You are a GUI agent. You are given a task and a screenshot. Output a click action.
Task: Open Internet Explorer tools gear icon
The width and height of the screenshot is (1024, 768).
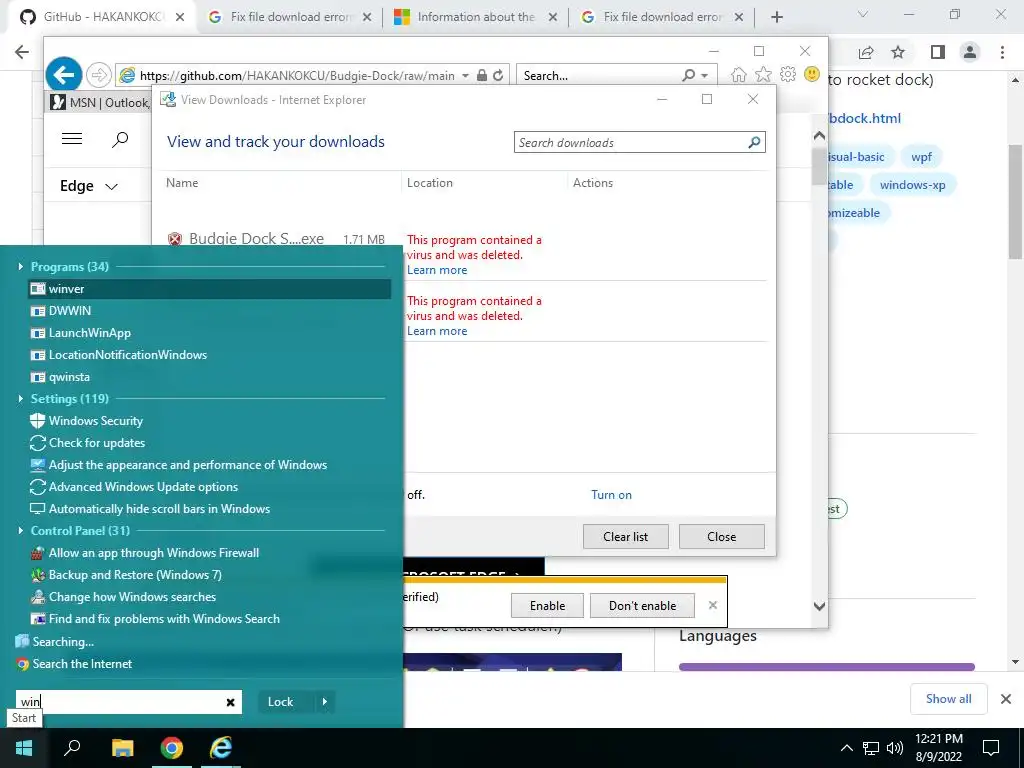(x=788, y=74)
